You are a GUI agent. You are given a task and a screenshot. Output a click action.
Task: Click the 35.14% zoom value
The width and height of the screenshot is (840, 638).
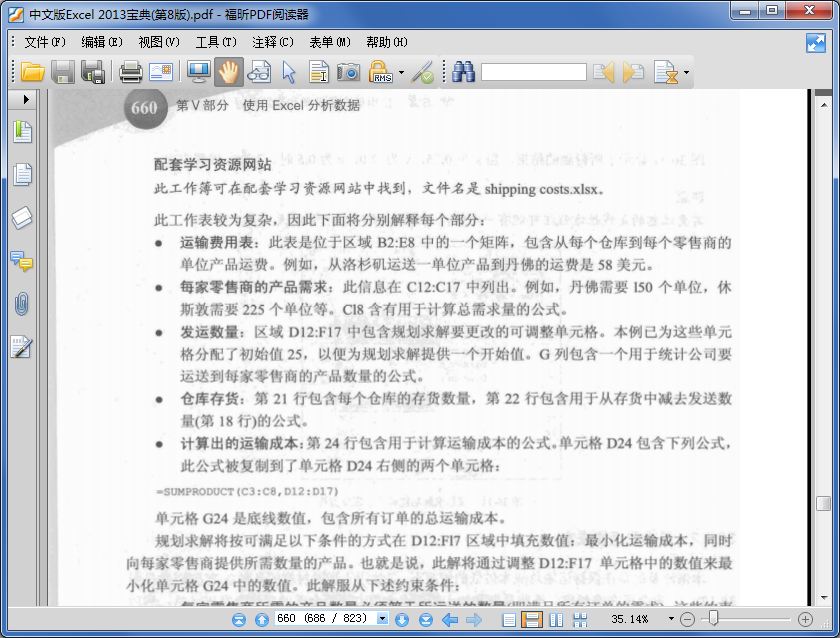point(629,619)
